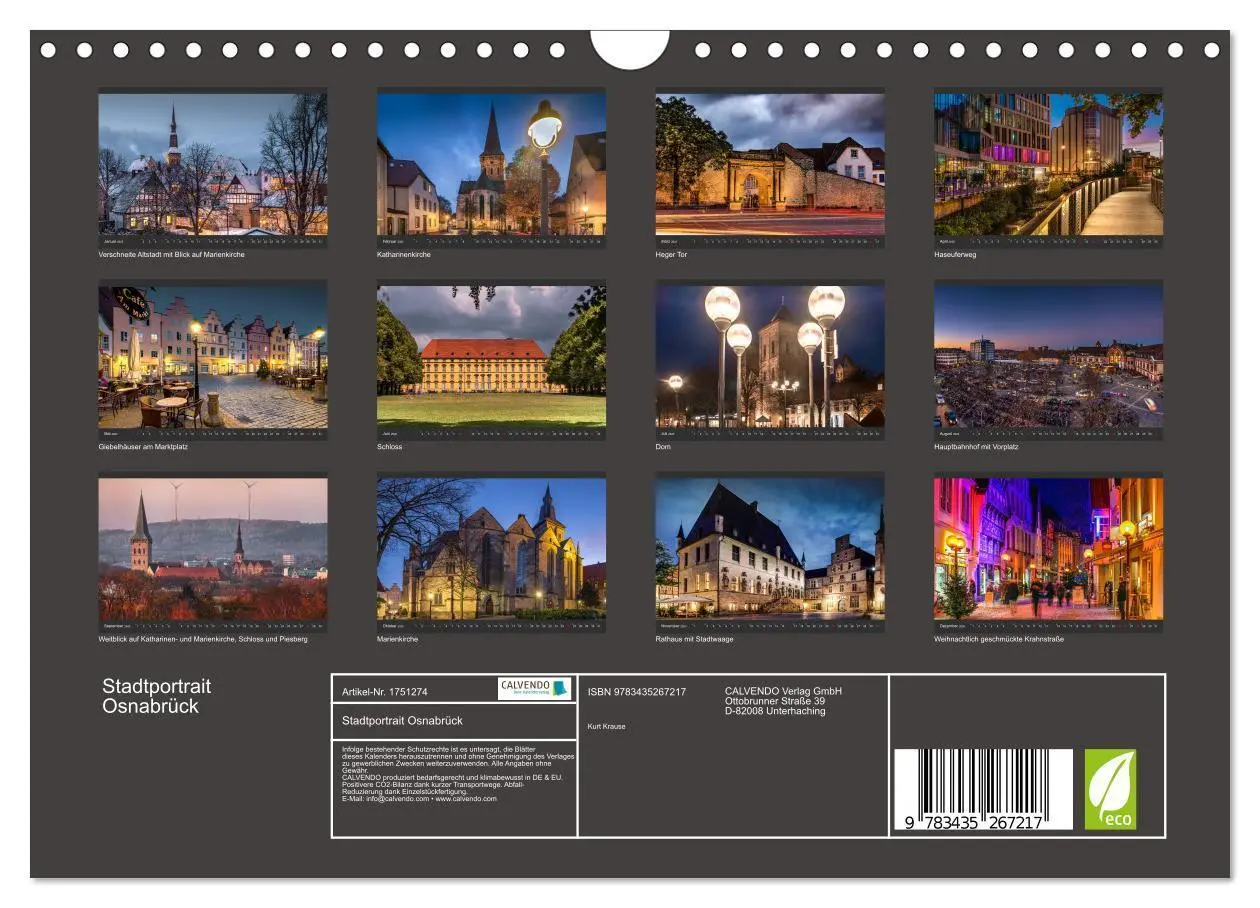Image resolution: width=1260 pixels, height=908 pixels.
Task: Click the green eco leaf logo
Action: (x=1111, y=789)
